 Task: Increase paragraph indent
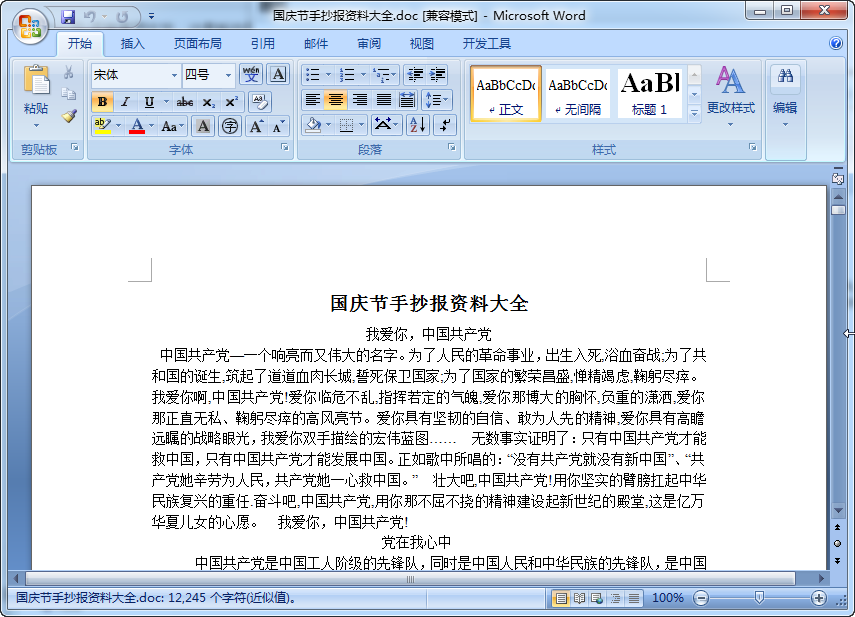pyautogui.click(x=437, y=75)
